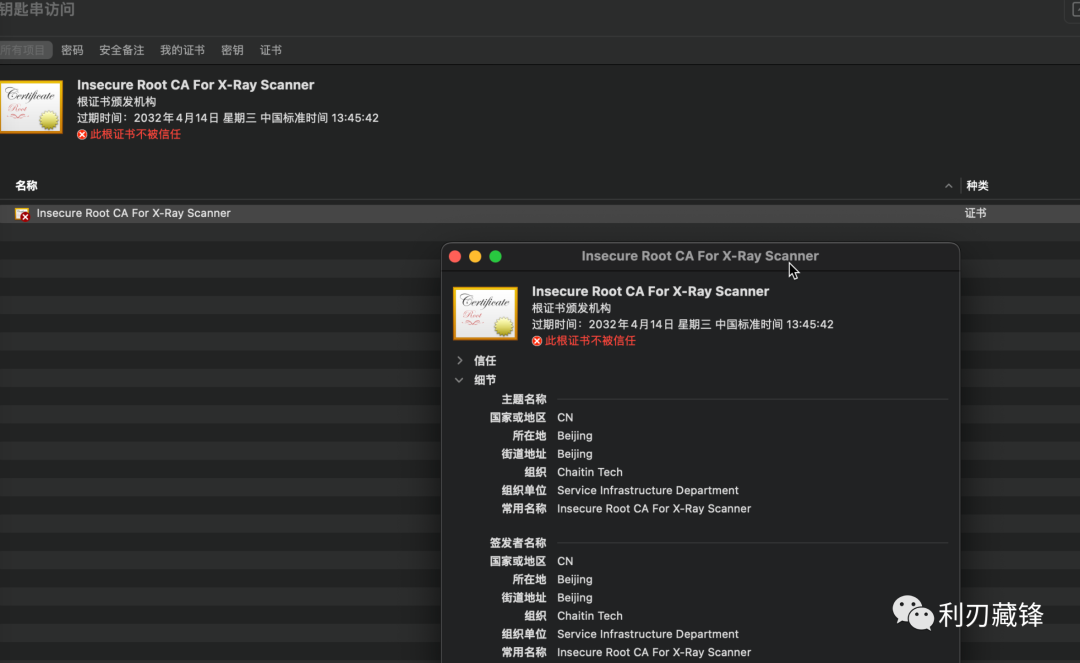Collapse the 细节 section

(x=459, y=380)
